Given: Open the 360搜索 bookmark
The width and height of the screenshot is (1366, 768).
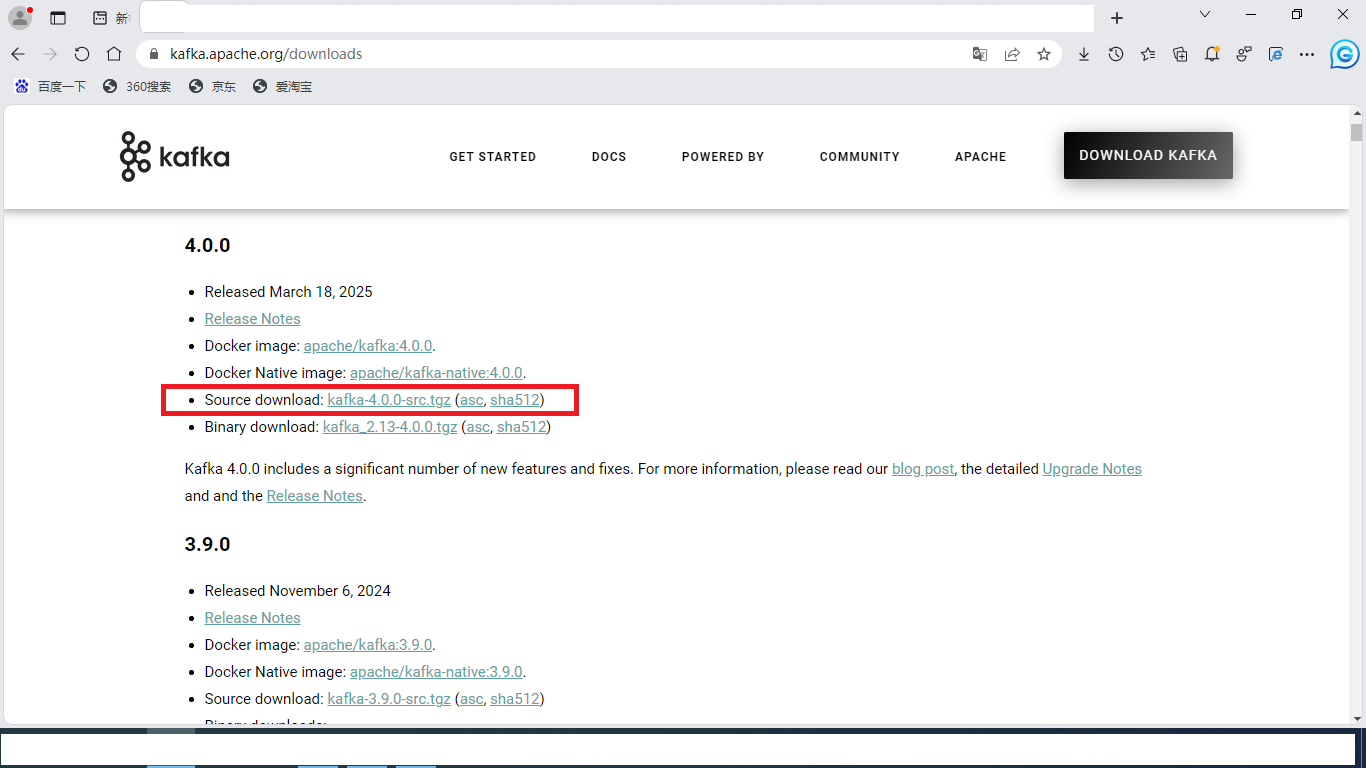Looking at the screenshot, I should tap(137, 87).
